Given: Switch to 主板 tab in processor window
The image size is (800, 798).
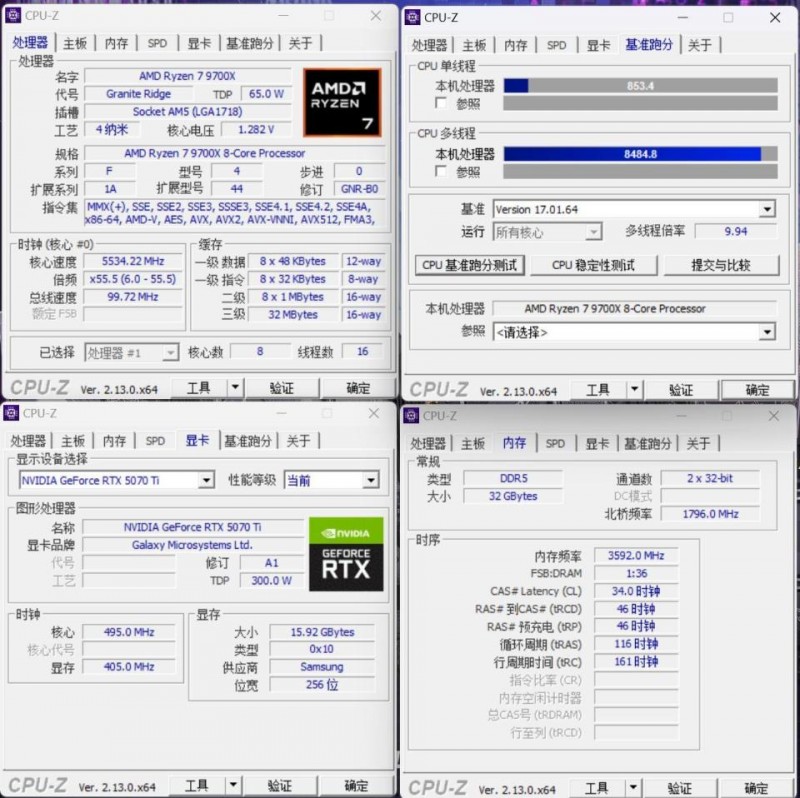Looking at the screenshot, I should 75,43.
